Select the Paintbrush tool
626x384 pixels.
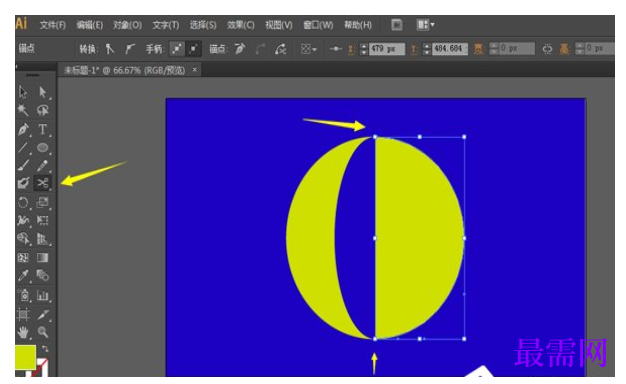tap(23, 165)
